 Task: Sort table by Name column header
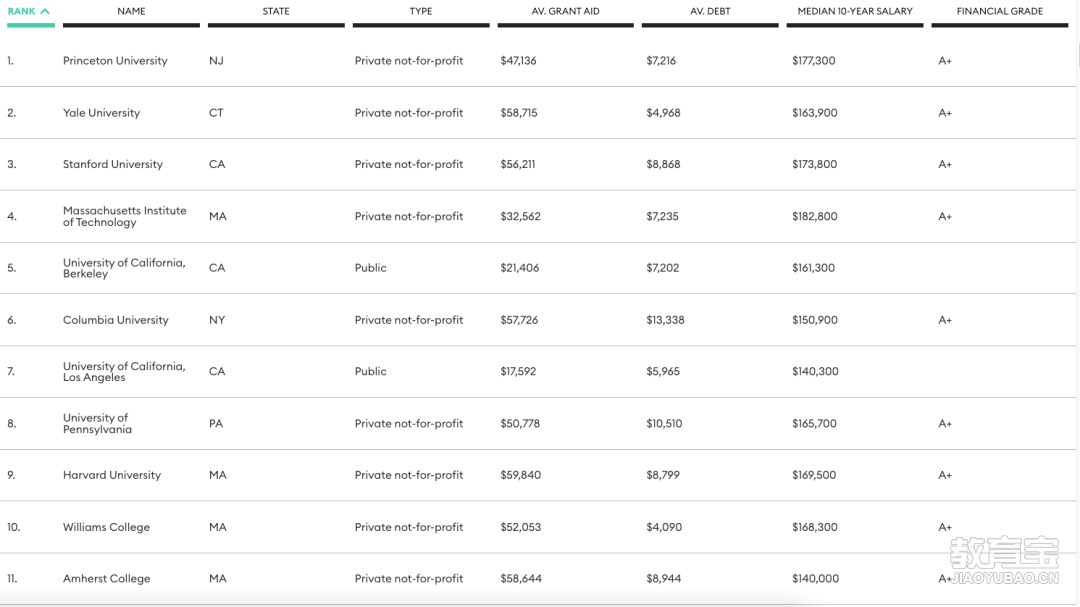(131, 11)
